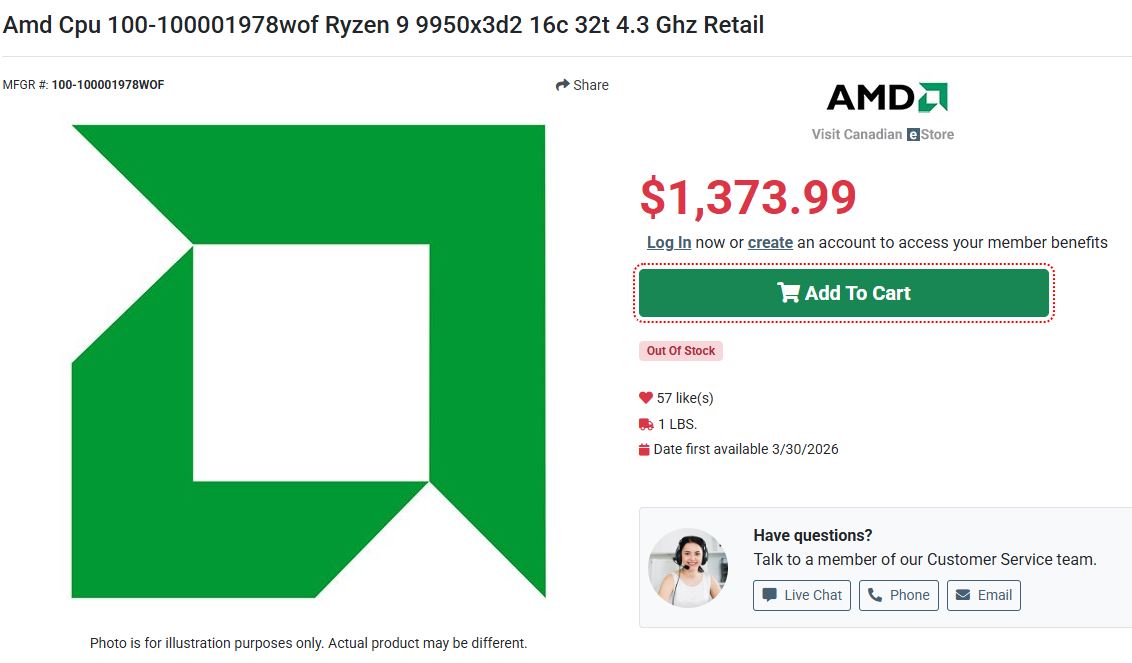Click the phone receiver icon on Phone button

point(872,594)
